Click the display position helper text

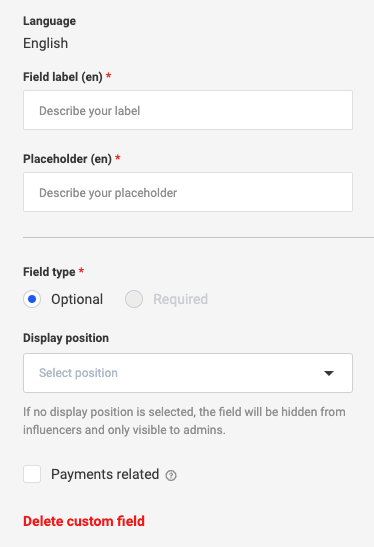pyautogui.click(x=184, y=421)
